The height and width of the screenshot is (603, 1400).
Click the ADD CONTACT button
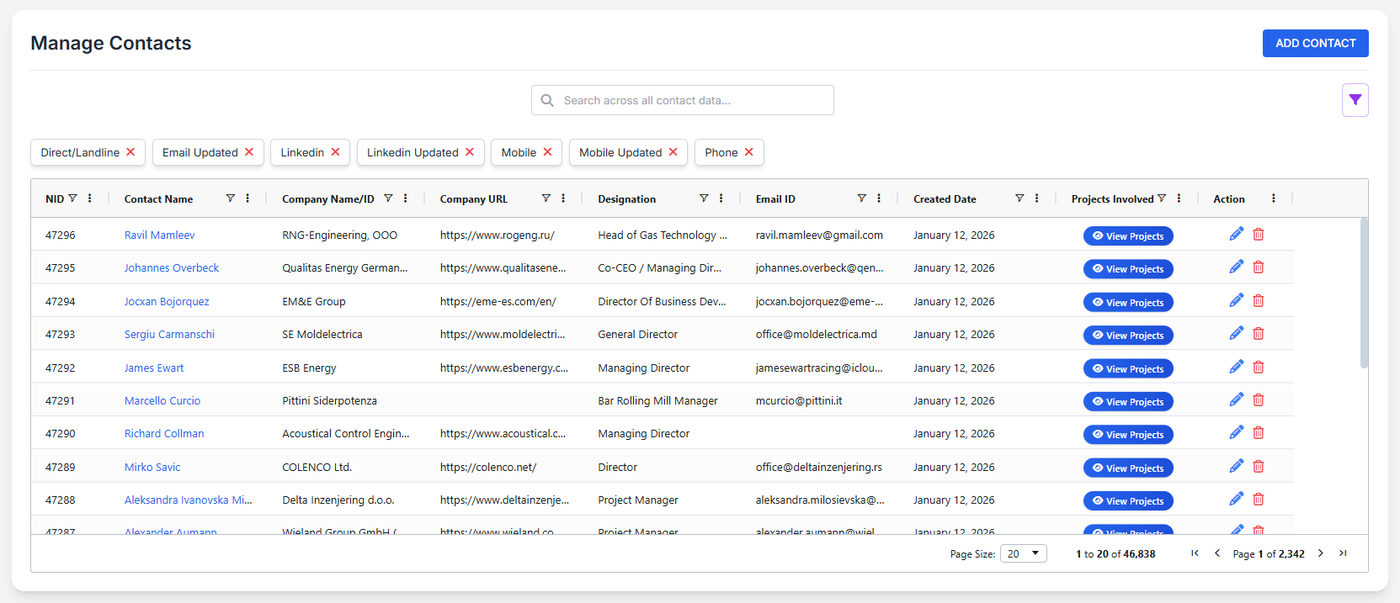pyautogui.click(x=1315, y=43)
